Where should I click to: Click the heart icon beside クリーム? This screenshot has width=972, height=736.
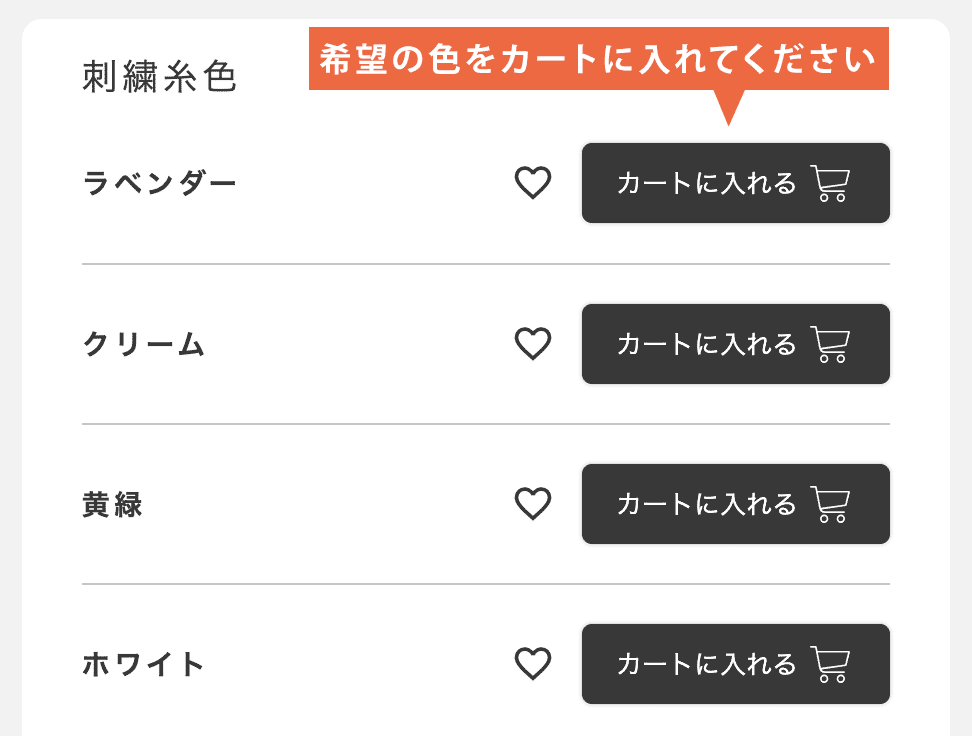click(x=532, y=344)
